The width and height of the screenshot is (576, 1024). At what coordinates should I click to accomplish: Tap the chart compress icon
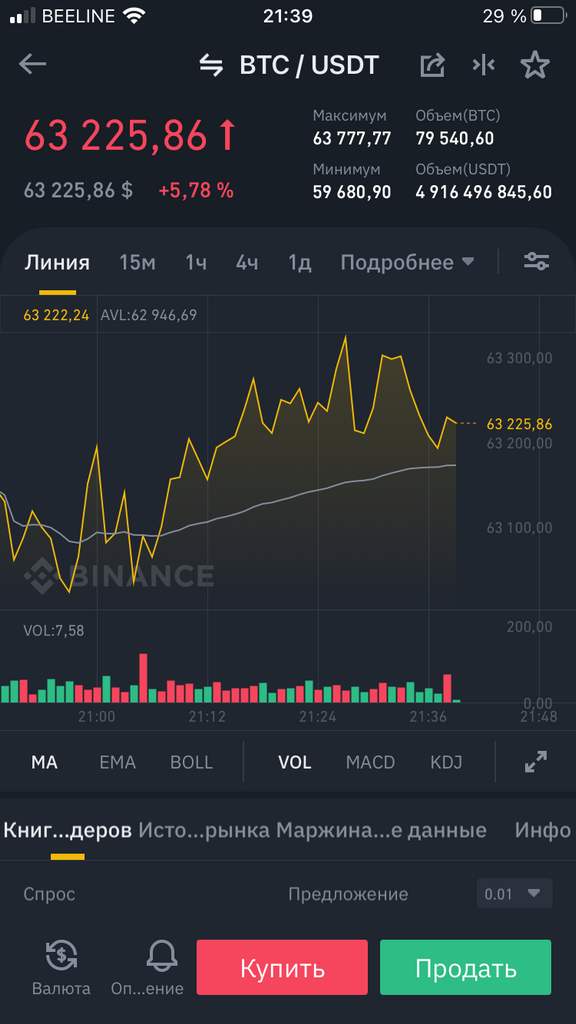point(483,65)
